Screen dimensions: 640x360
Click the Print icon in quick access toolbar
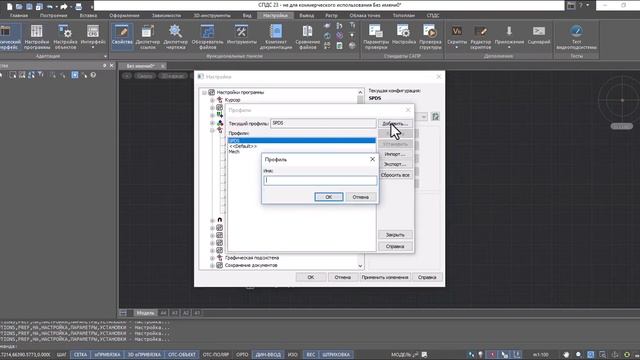[x=78, y=6]
